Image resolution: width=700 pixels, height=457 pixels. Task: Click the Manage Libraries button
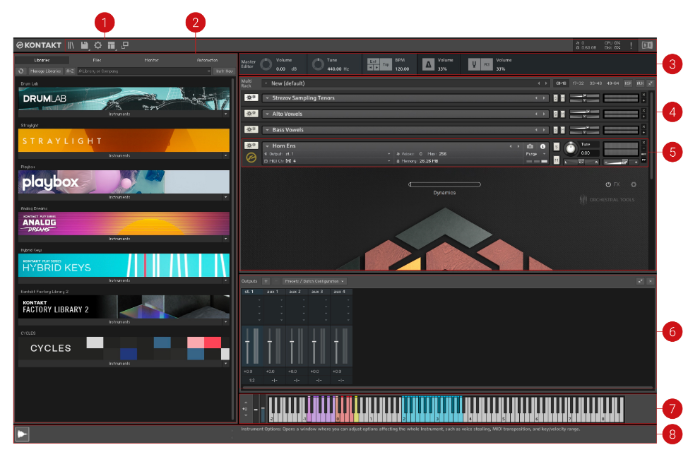(x=45, y=71)
